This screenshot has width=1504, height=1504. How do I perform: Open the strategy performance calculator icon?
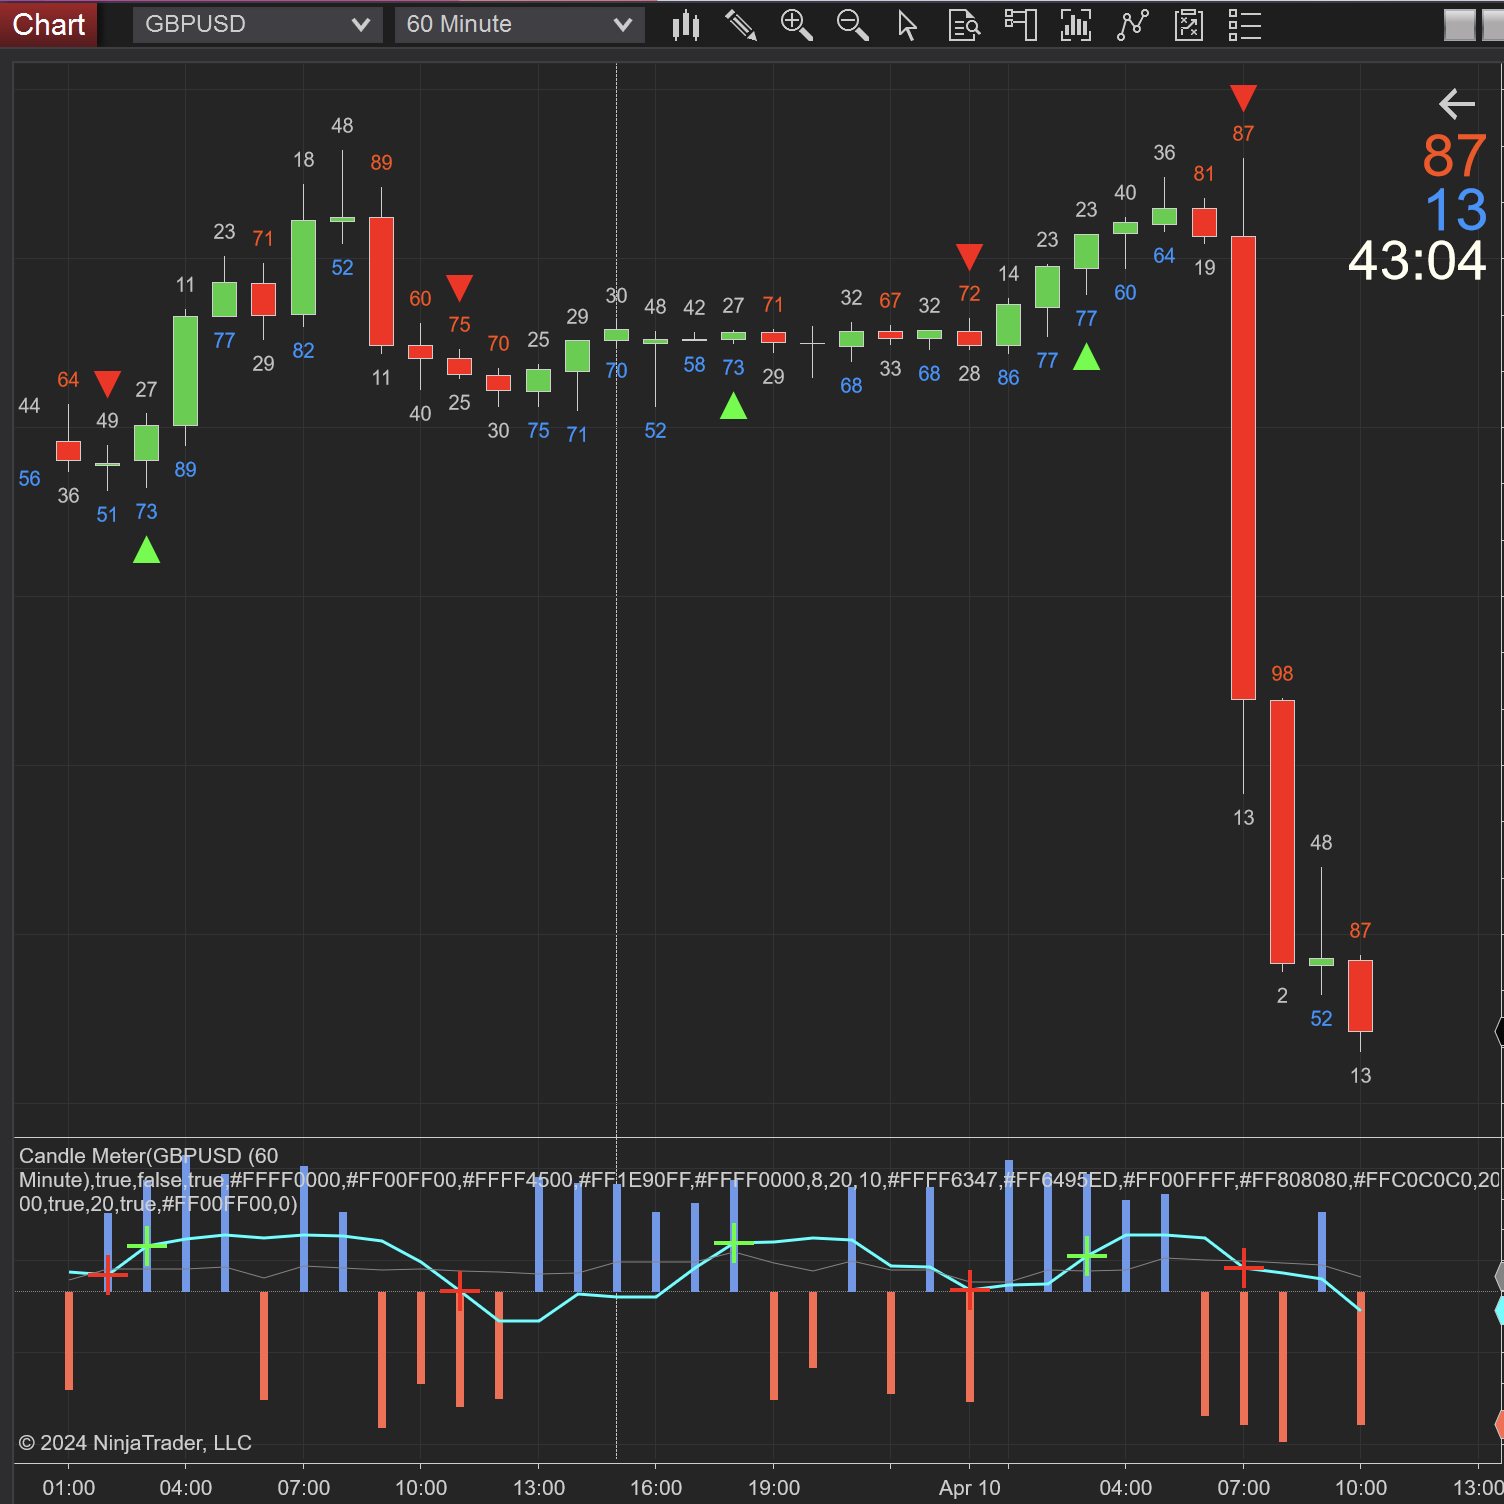point(1188,25)
